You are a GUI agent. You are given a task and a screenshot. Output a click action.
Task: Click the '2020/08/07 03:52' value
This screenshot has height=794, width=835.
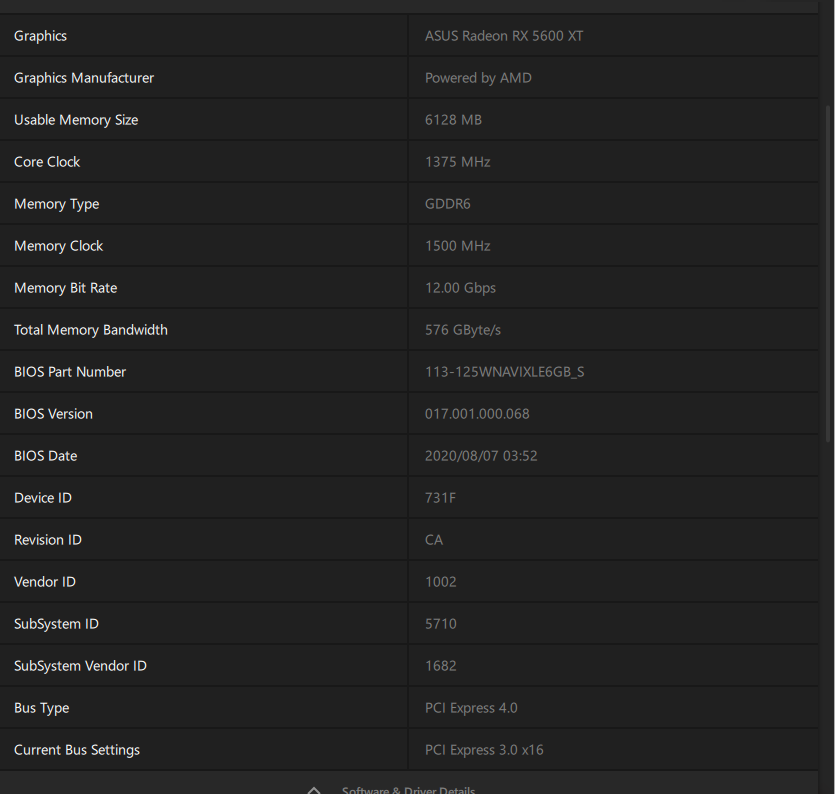tap(481, 456)
